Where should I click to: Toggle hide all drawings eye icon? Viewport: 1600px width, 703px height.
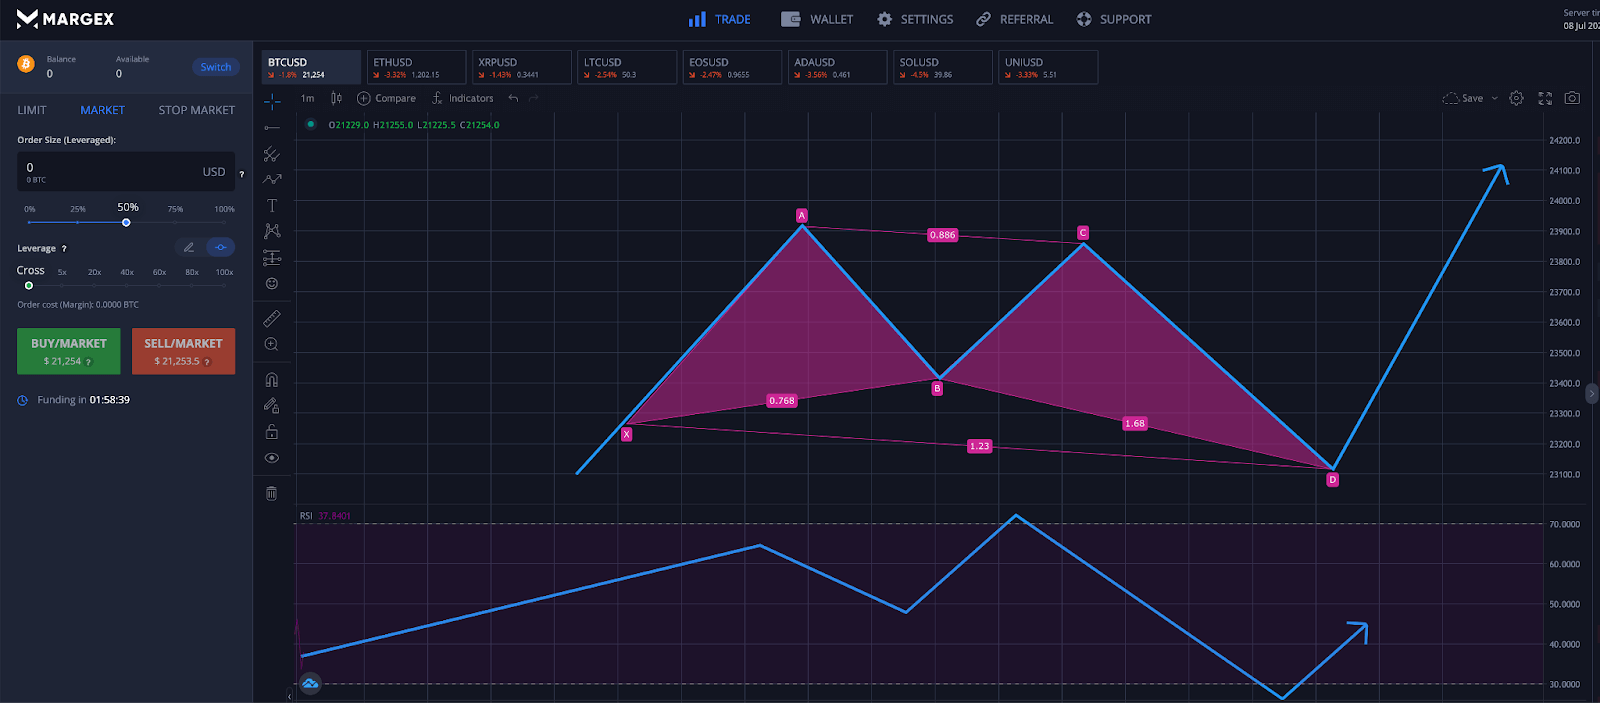point(272,458)
